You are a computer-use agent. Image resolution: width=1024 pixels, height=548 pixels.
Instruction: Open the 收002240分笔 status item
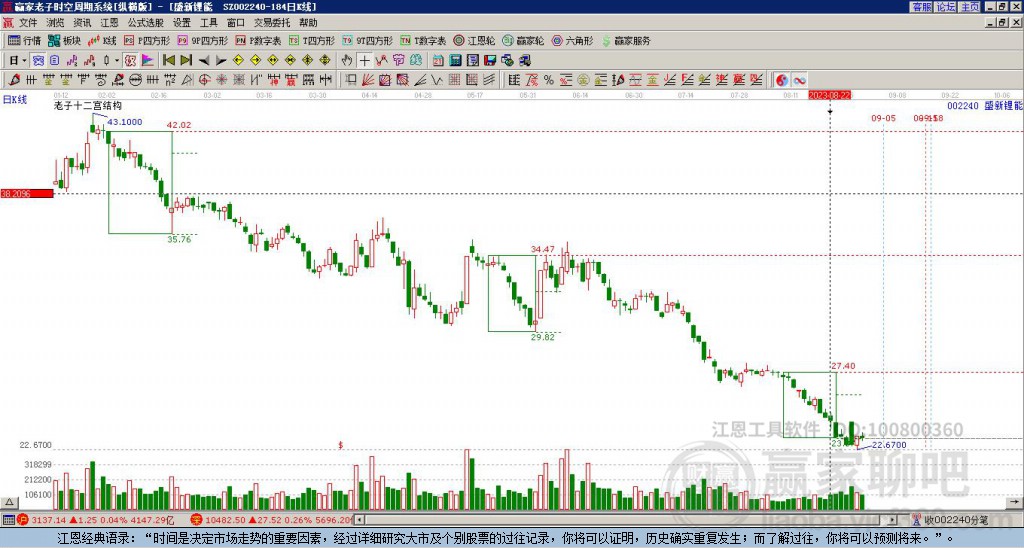tap(952, 520)
